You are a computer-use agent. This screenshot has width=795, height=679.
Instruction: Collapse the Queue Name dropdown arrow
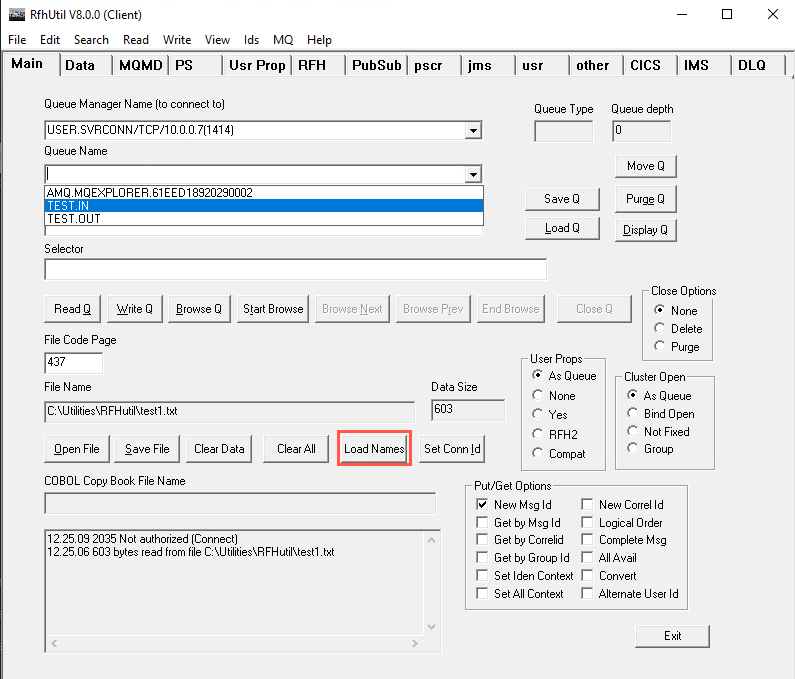pyautogui.click(x=473, y=174)
